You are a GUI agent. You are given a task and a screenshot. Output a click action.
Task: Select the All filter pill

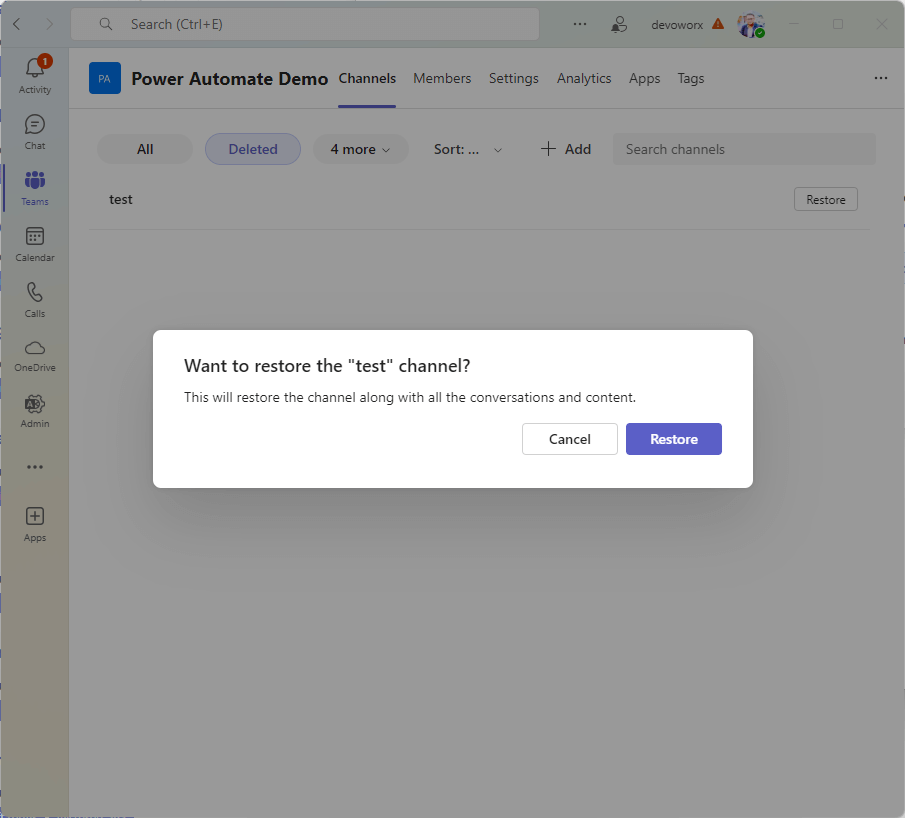[145, 149]
